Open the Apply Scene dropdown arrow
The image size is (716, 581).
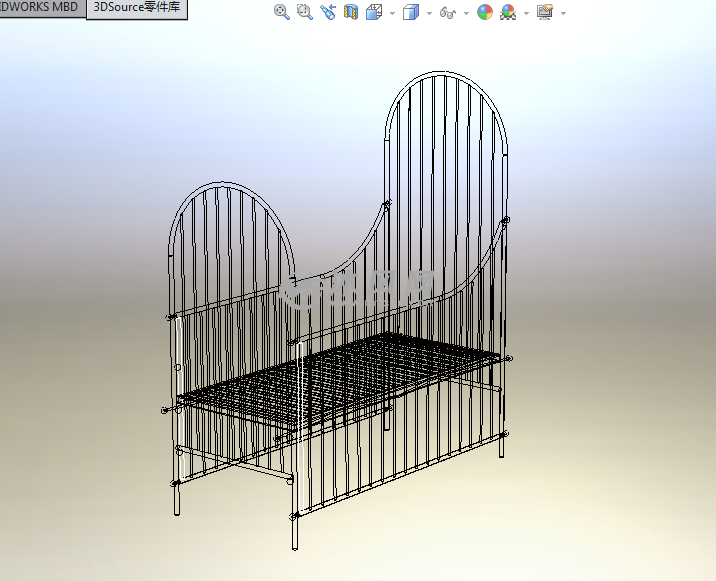[x=526, y=13]
